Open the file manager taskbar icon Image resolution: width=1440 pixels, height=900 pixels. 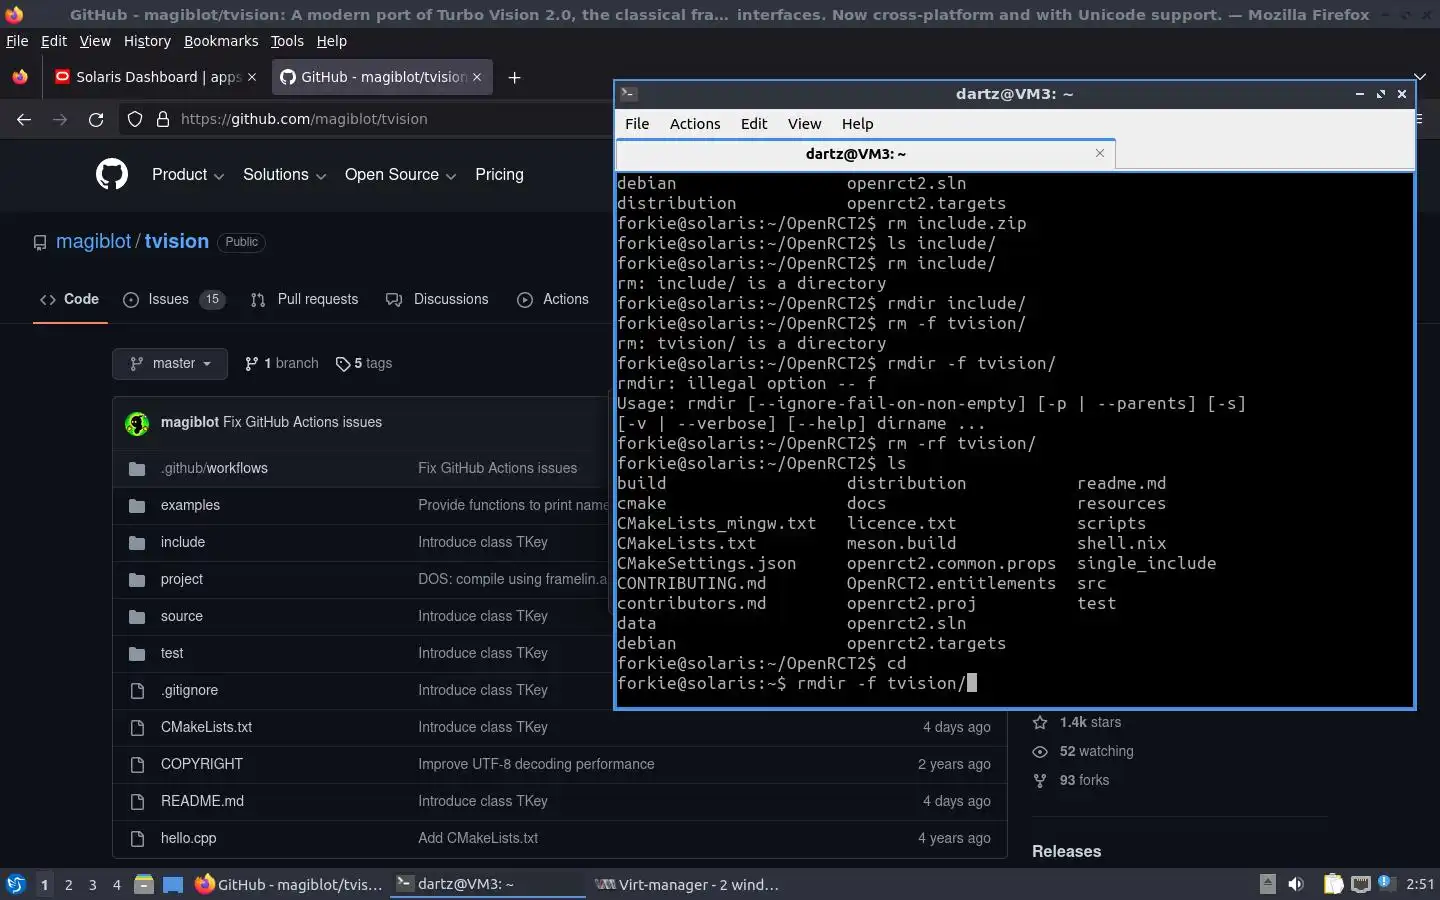[144, 884]
